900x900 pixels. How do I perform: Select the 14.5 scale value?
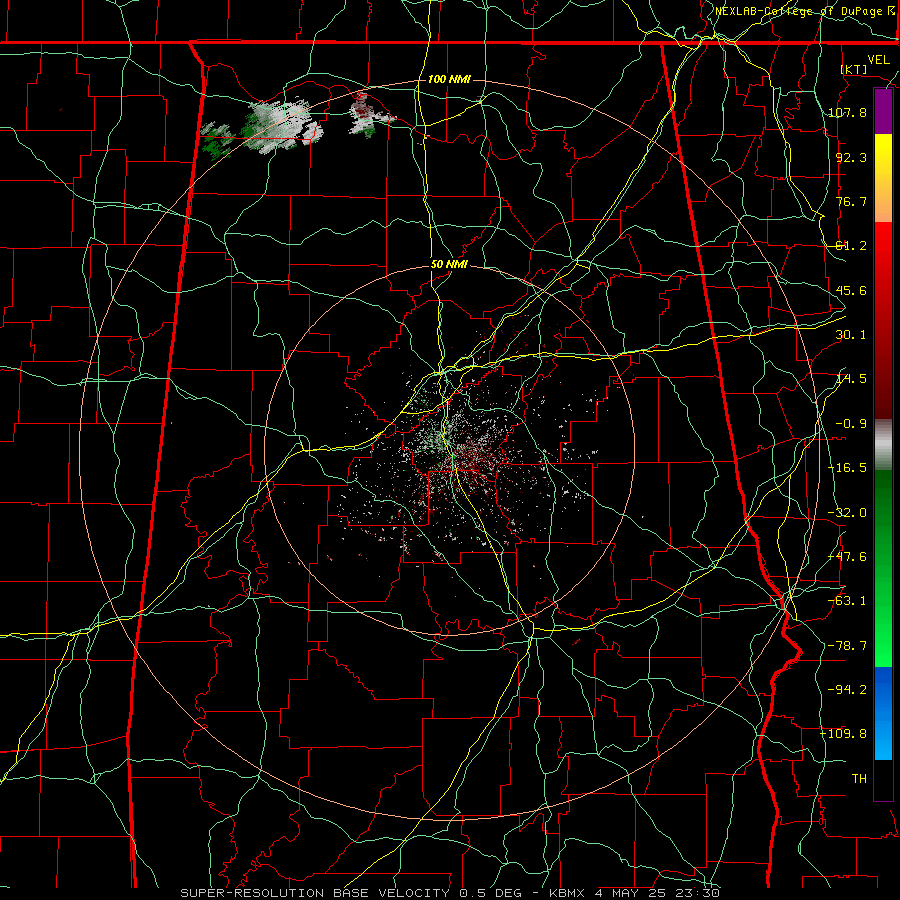click(851, 379)
